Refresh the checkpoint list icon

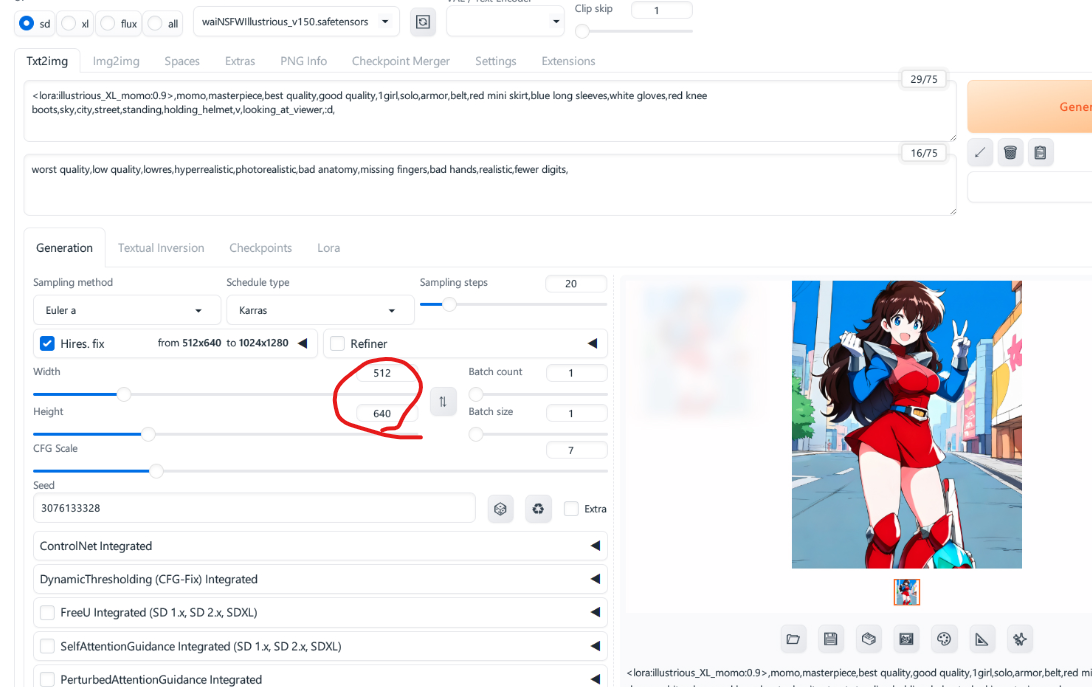[x=423, y=22]
